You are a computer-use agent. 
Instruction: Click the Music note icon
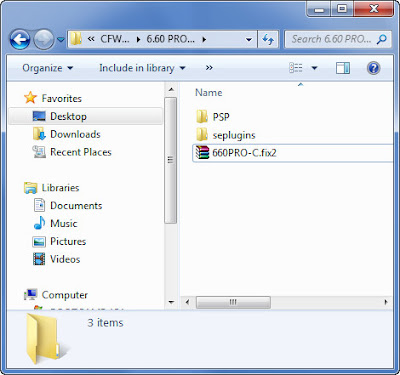tap(39, 223)
